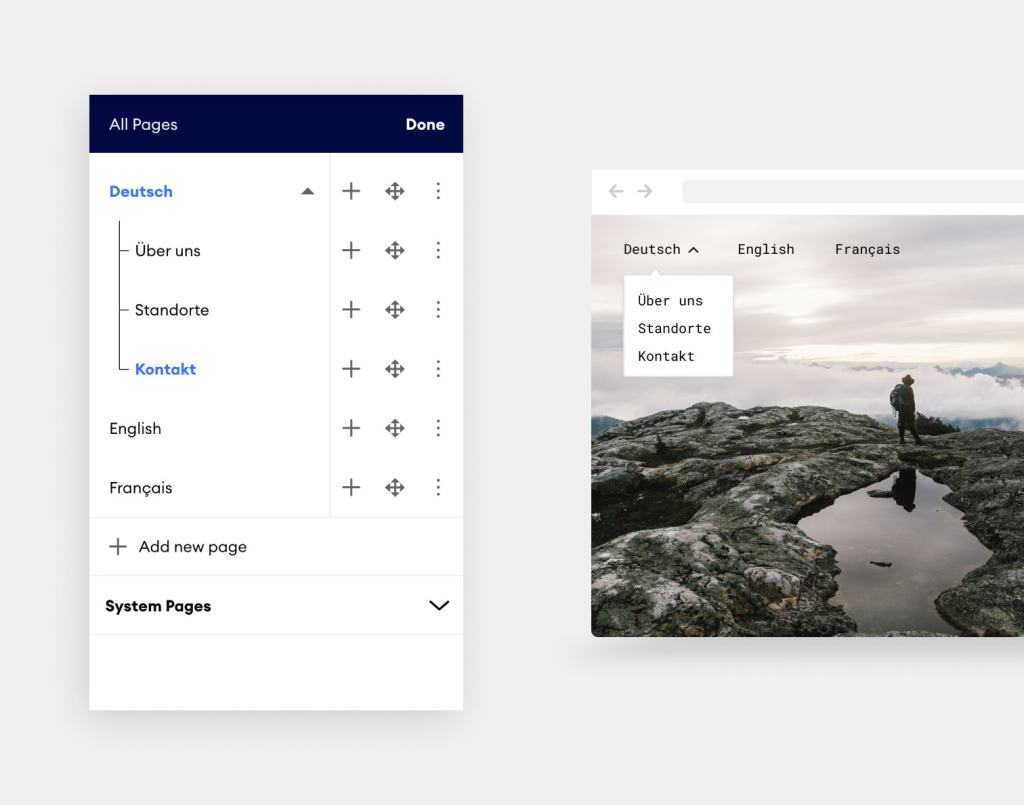The image size is (1024, 805).
Task: Collapse the Deutsch page tree arrow
Action: point(308,191)
